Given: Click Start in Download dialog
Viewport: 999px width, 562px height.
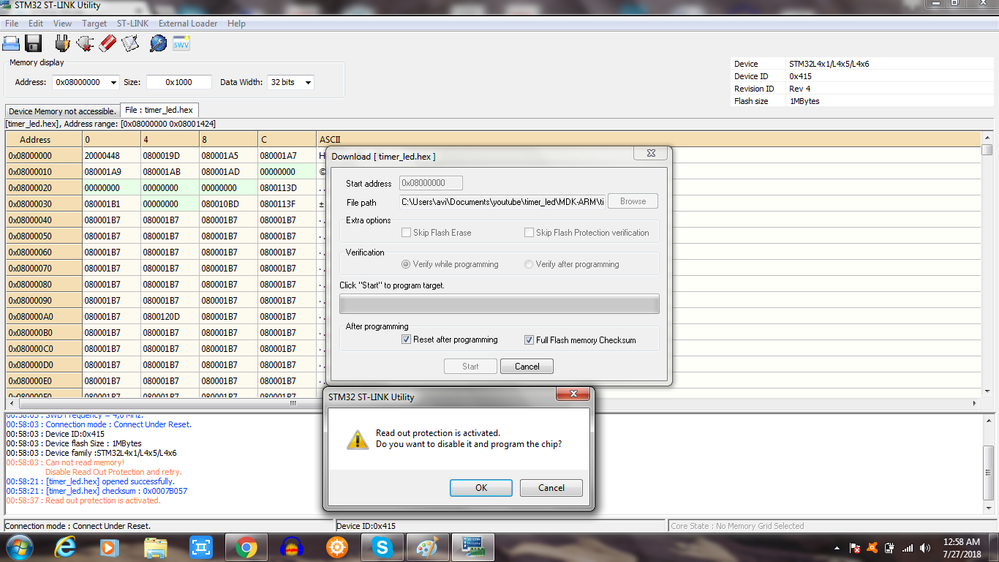Looking at the screenshot, I should point(470,366).
